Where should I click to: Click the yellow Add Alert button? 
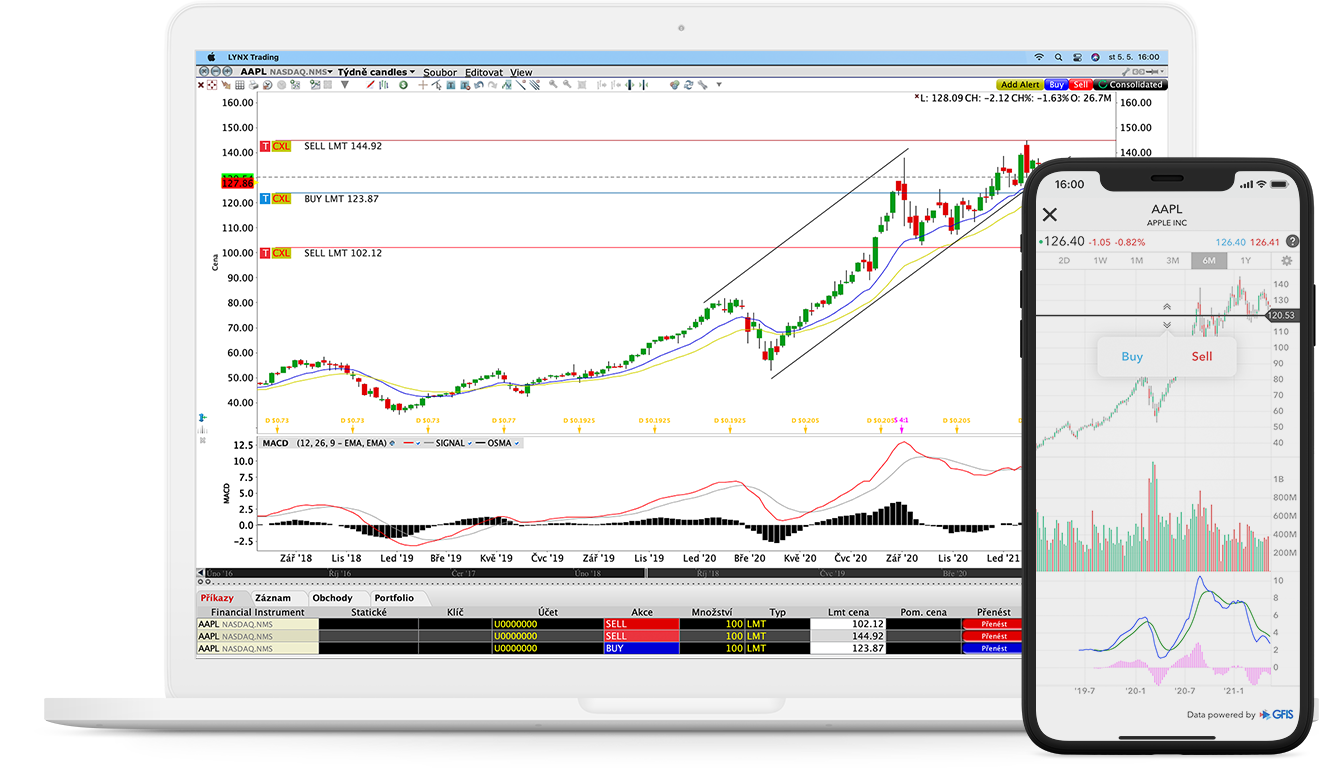tap(1020, 85)
